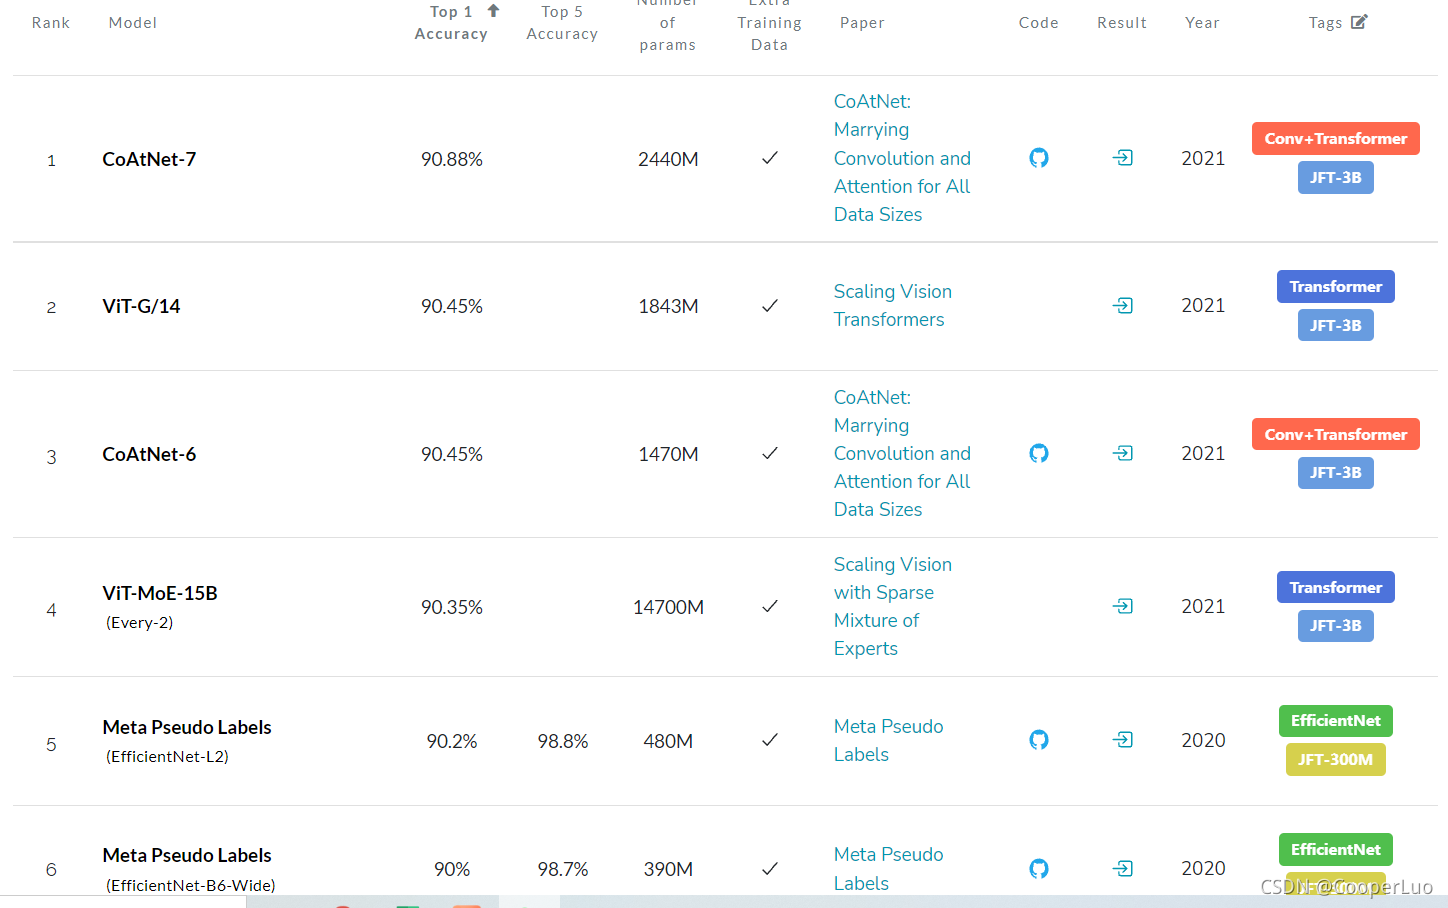Open result icon for Meta Pseudo Labels EfficientNet-L2

coord(1123,740)
